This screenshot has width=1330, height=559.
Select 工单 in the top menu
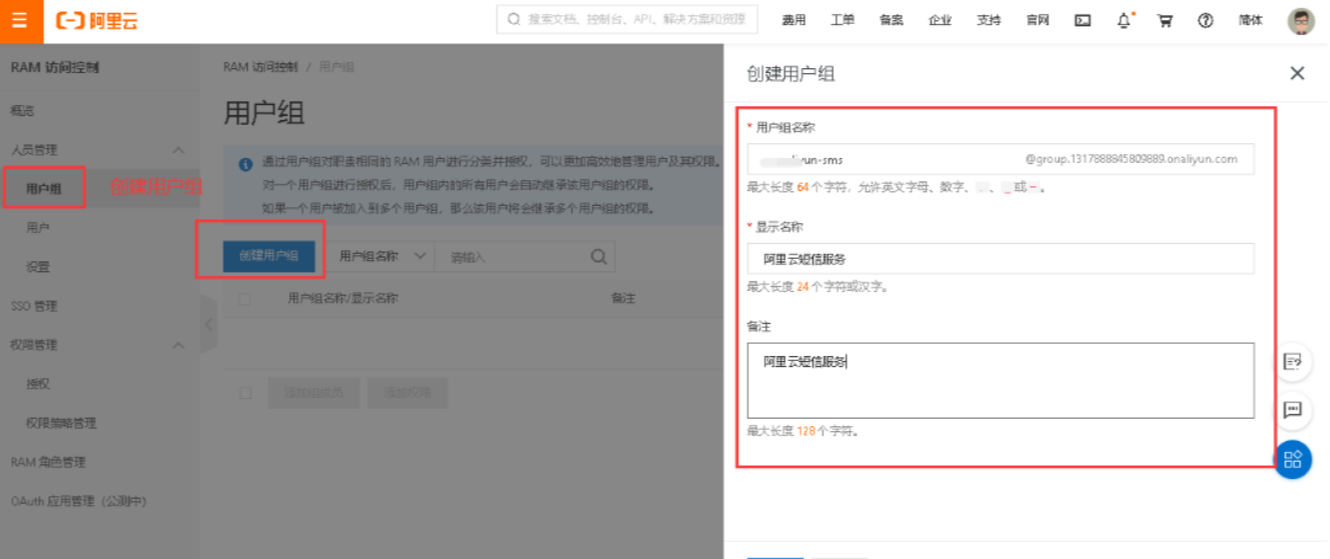tap(842, 20)
